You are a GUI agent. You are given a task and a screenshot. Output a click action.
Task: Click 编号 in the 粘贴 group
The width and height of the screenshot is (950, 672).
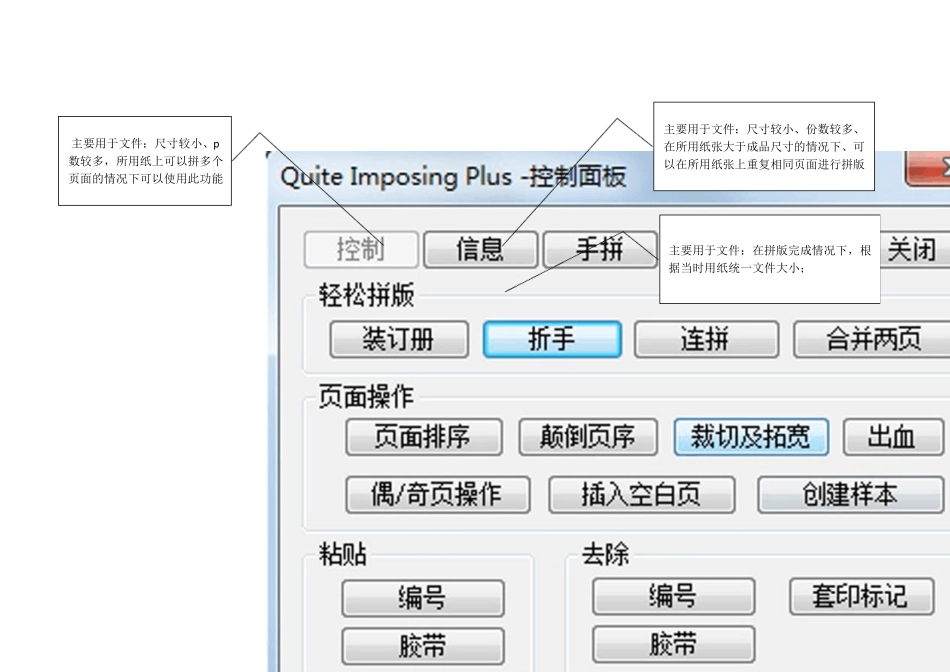[423, 599]
